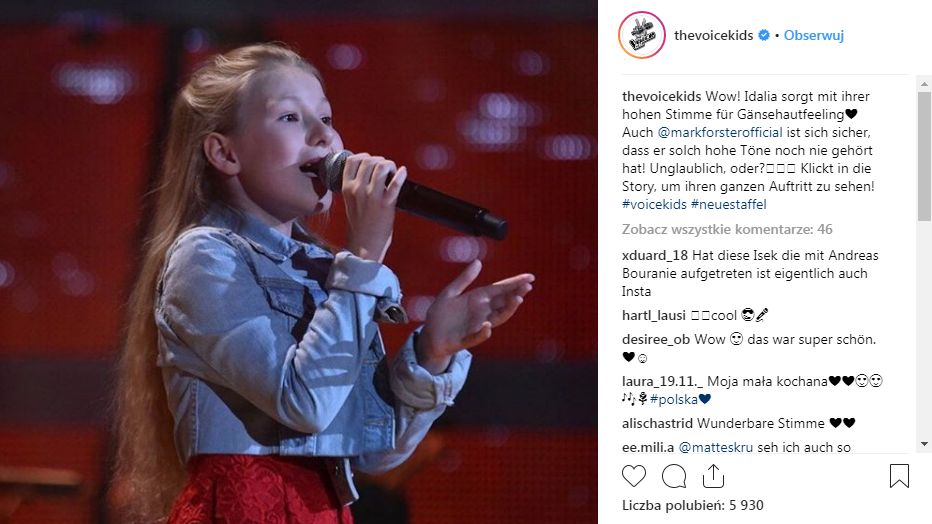Open #voicekids hashtag
Screen dimensions: 932x524
654,204
